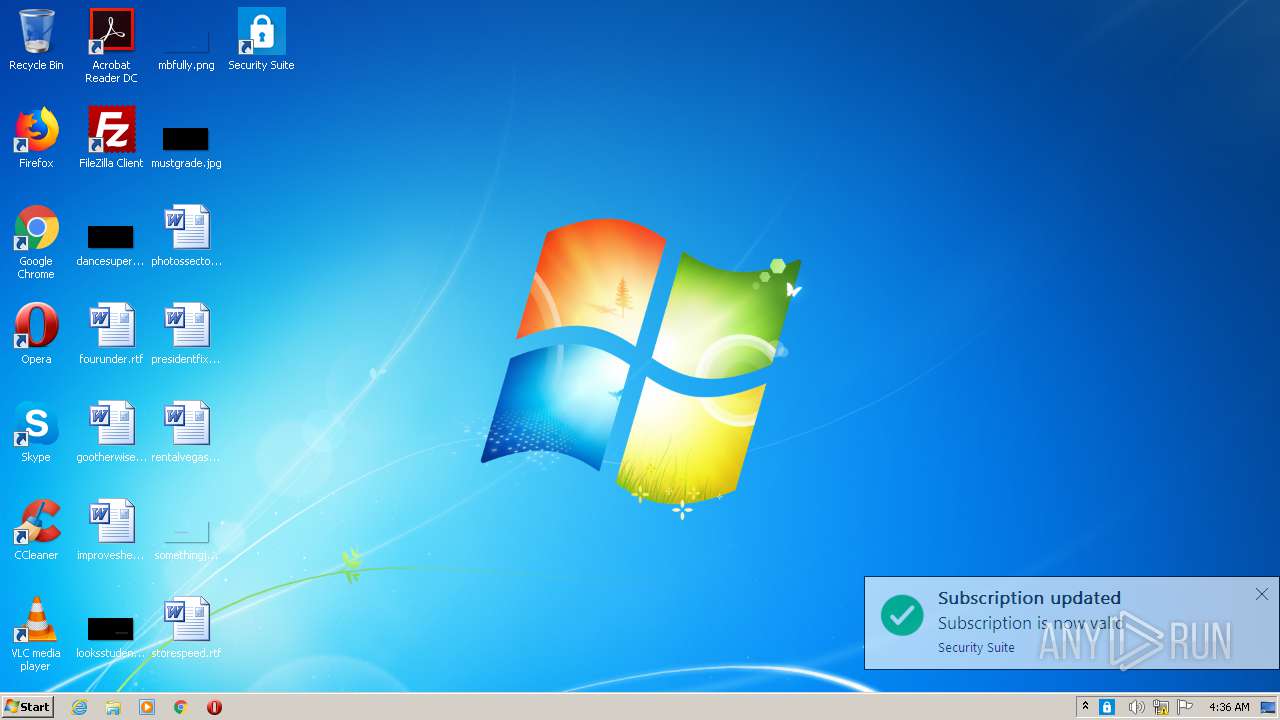1280x720 pixels.
Task: Open the Opera taskbar button
Action: point(214,707)
